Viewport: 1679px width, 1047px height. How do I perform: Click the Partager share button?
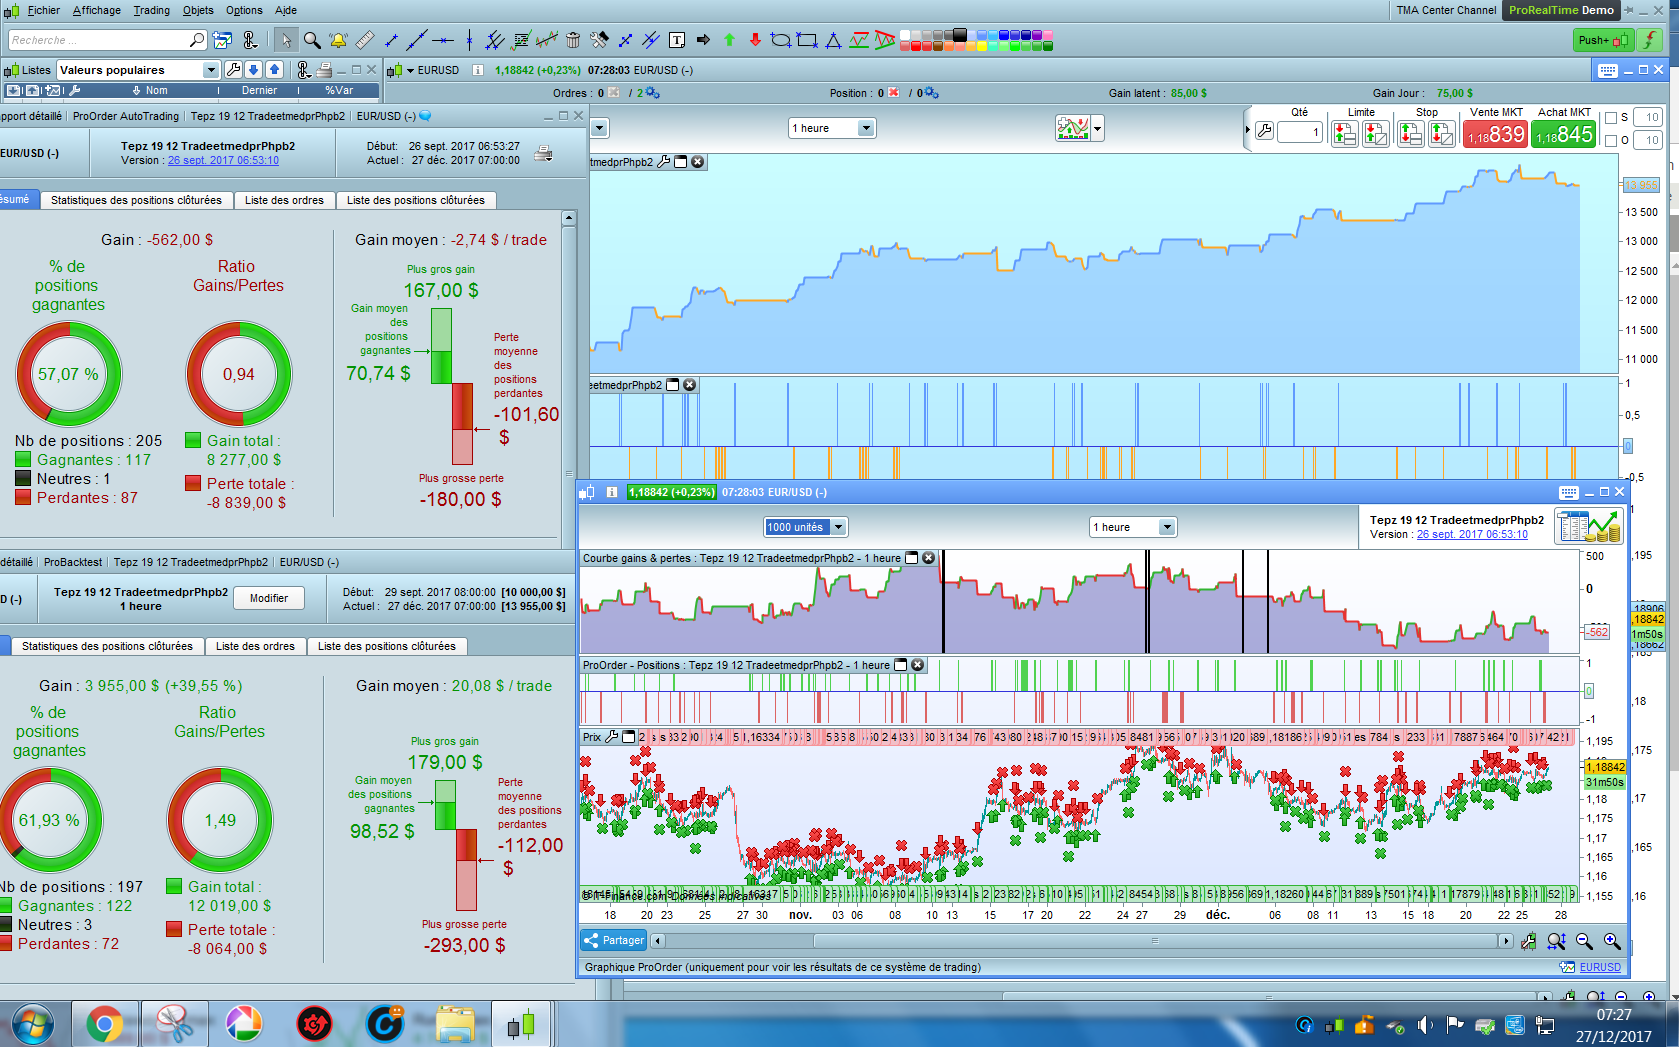tap(614, 940)
